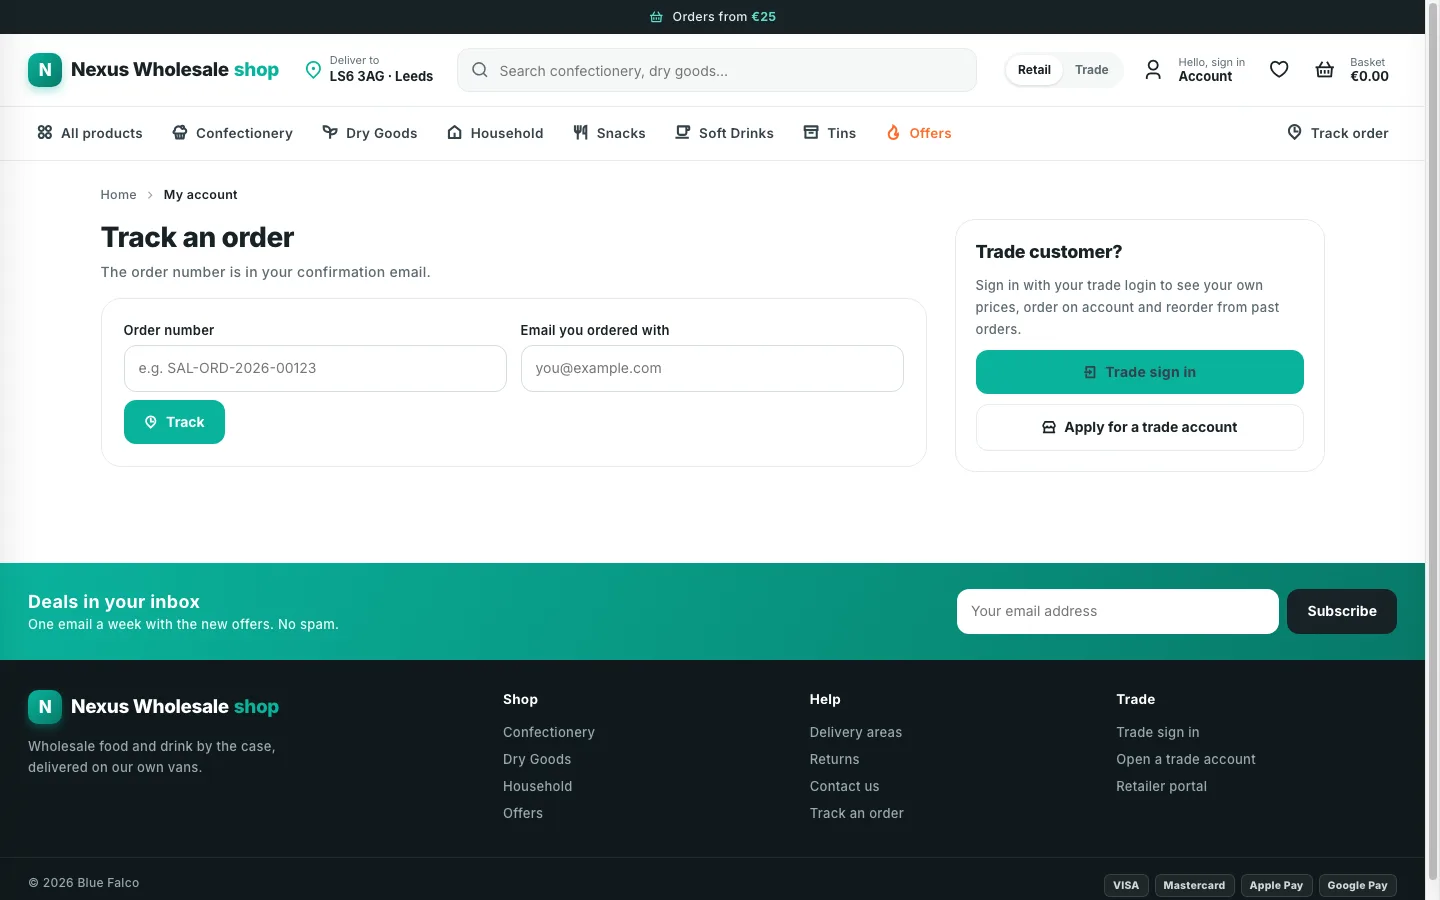Go to Home in the breadcrumb
The height and width of the screenshot is (900, 1440).
click(118, 195)
